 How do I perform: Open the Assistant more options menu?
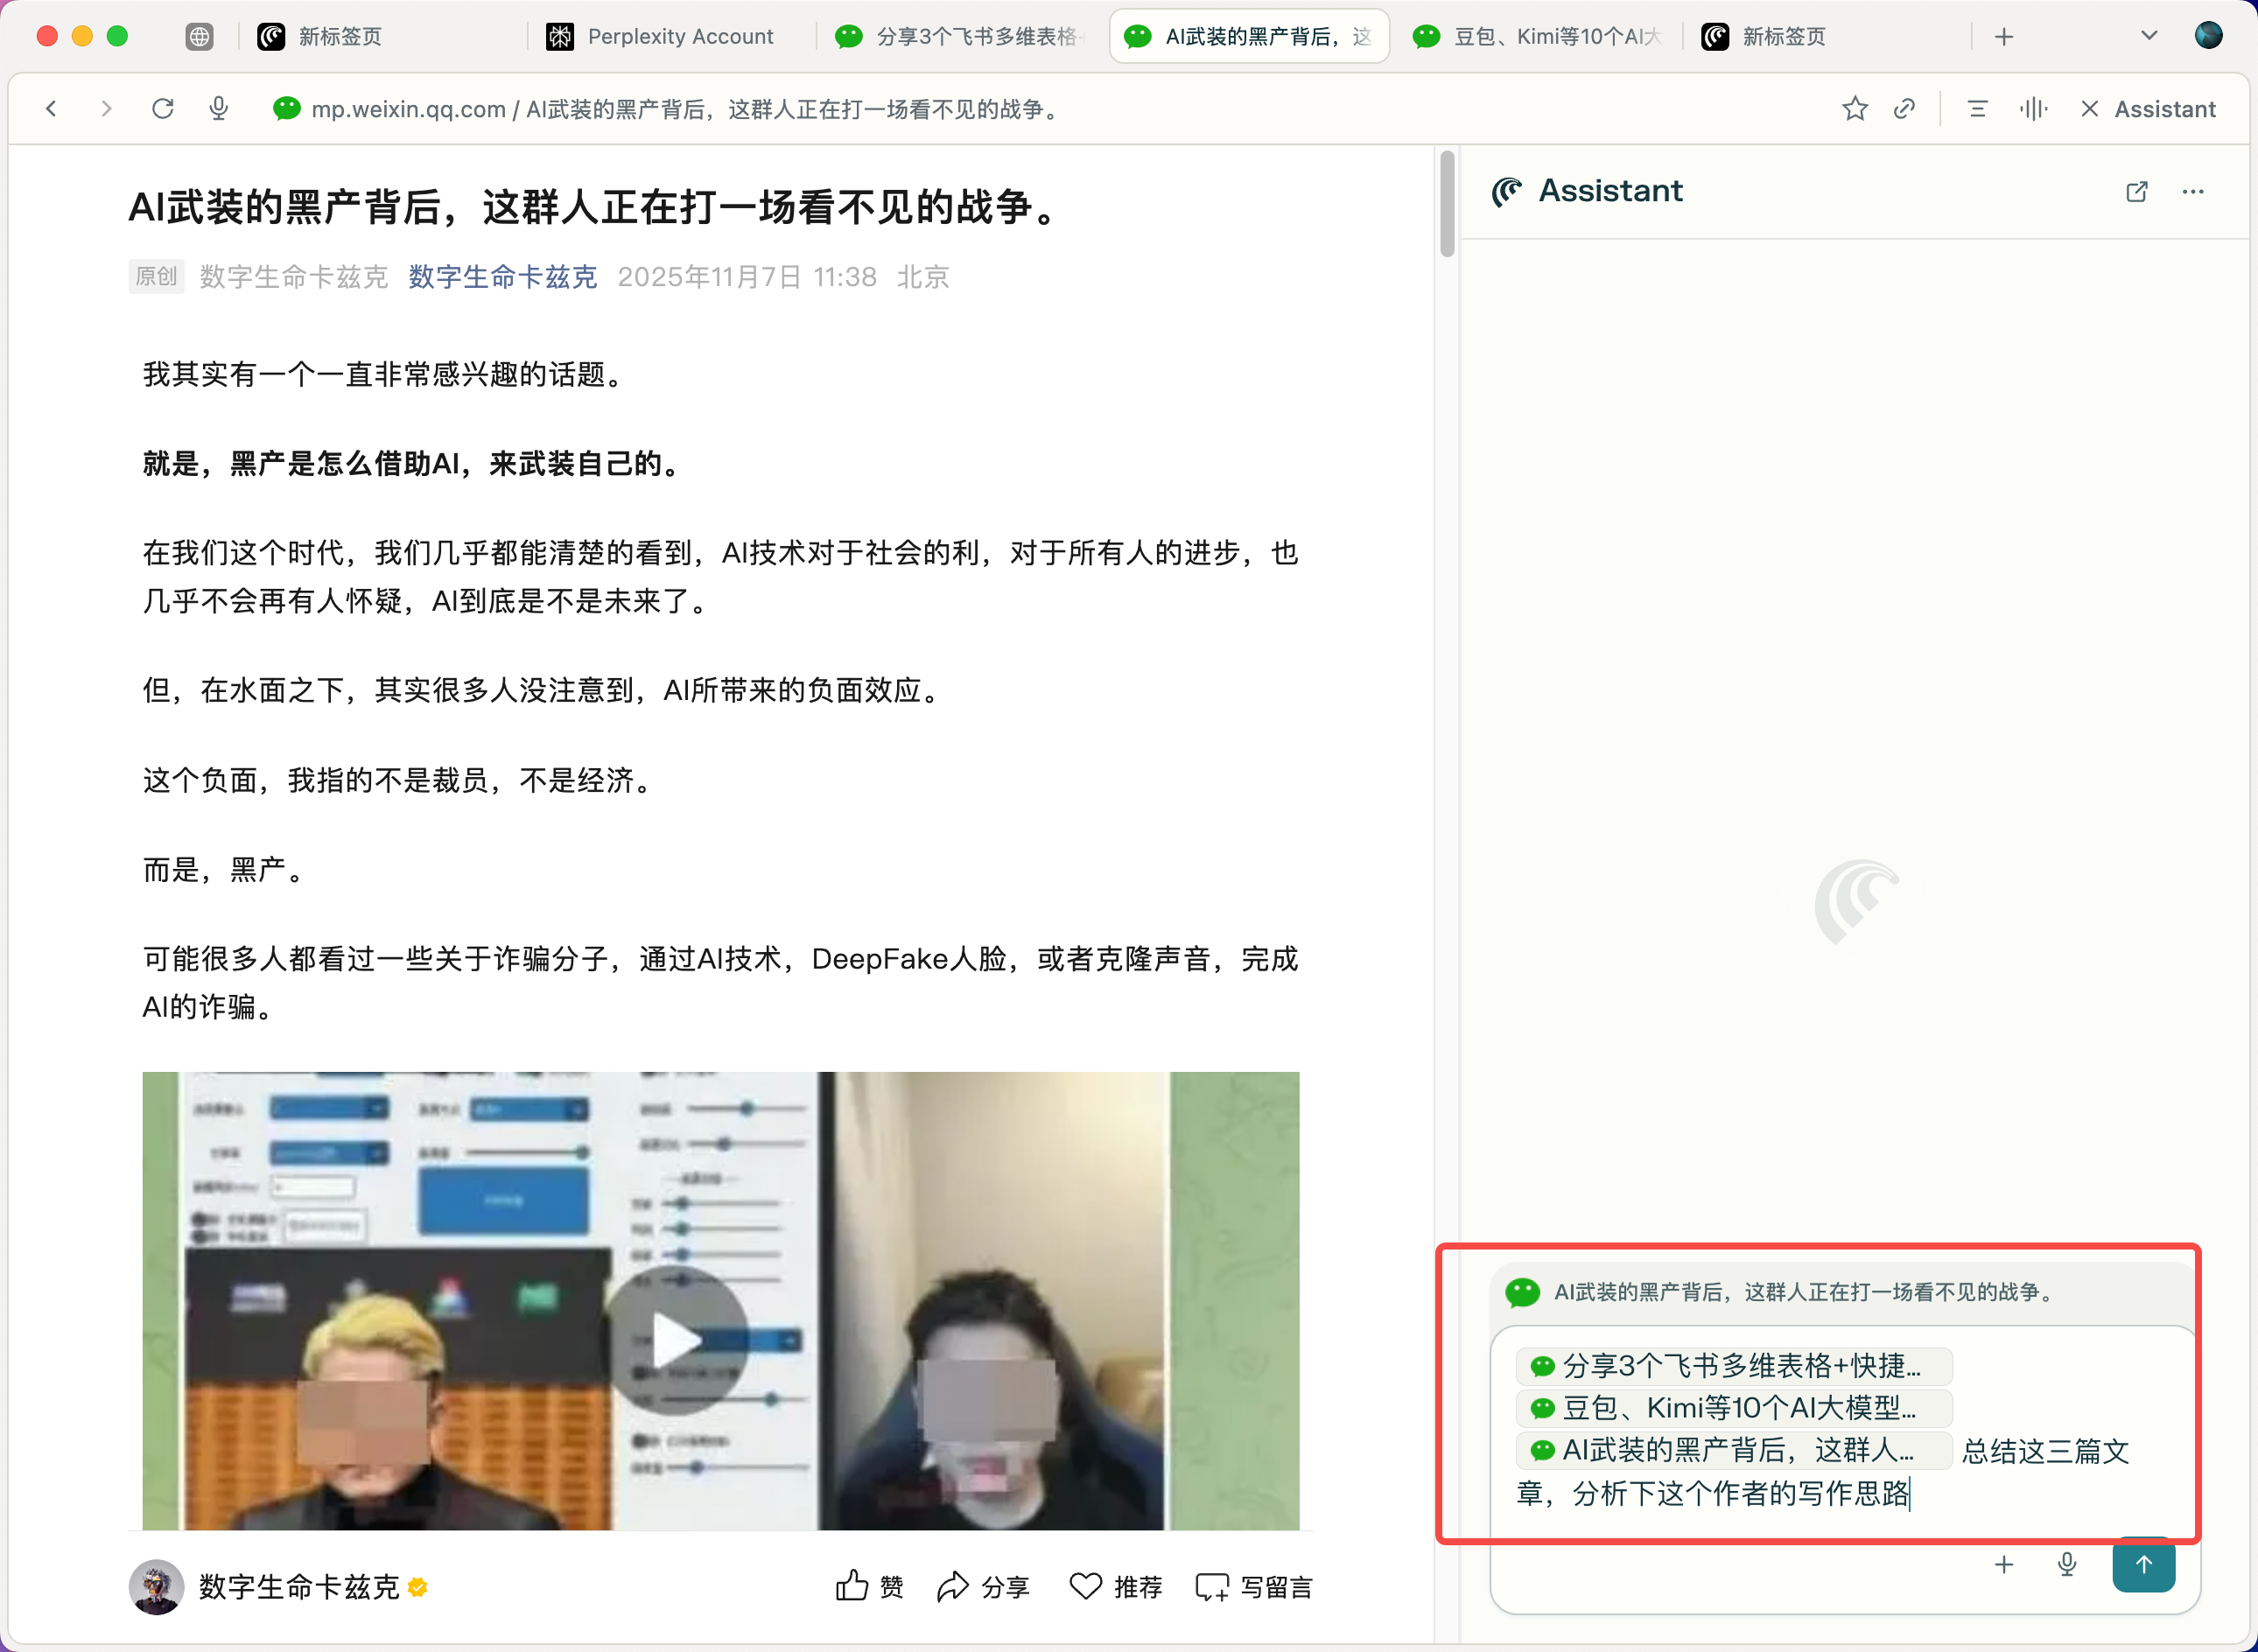[2192, 191]
